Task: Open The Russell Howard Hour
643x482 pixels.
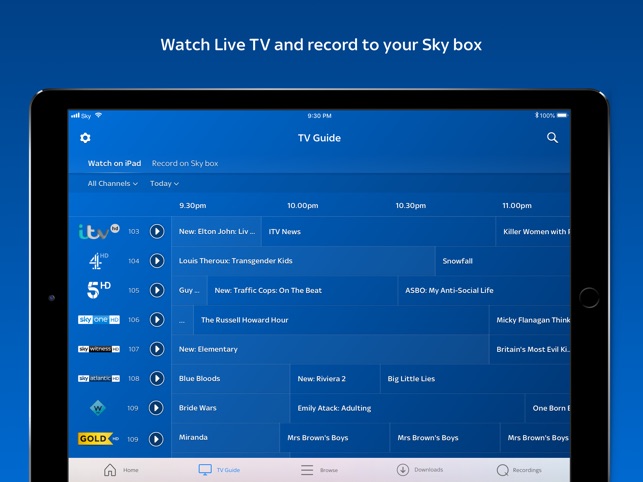Action: [341, 320]
